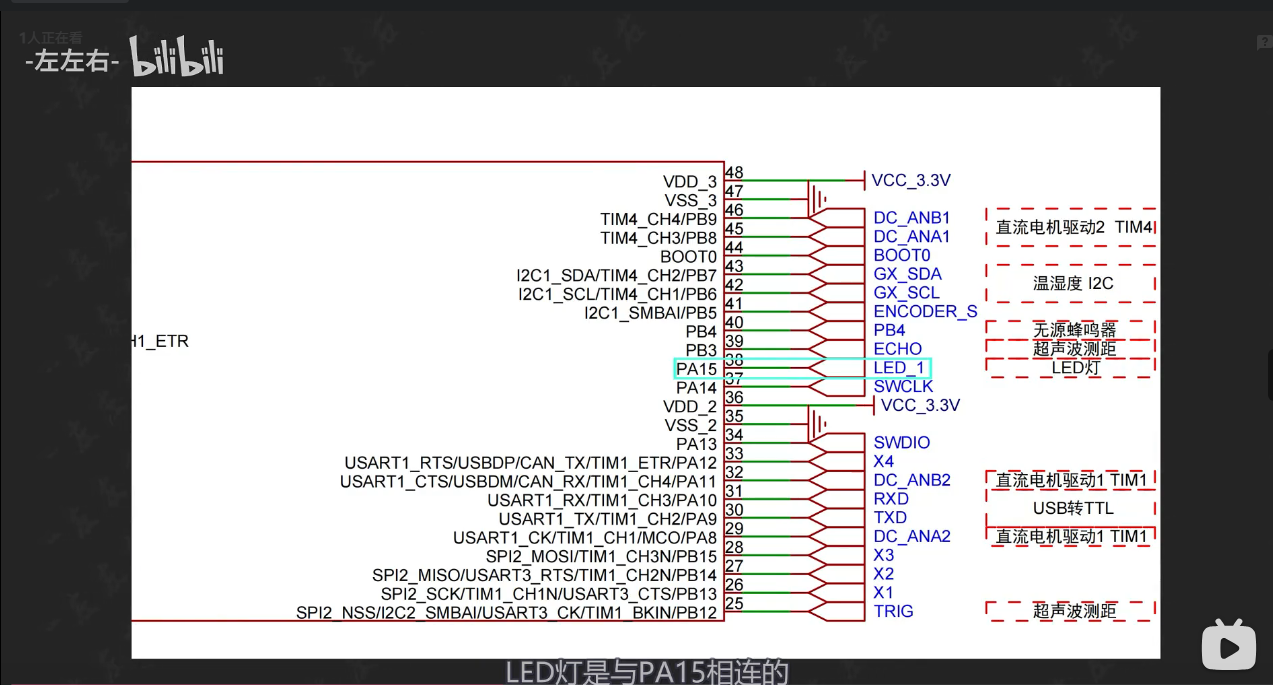Click the 'USB转TTL' annotation box
This screenshot has height=685, width=1273.
point(1072,509)
